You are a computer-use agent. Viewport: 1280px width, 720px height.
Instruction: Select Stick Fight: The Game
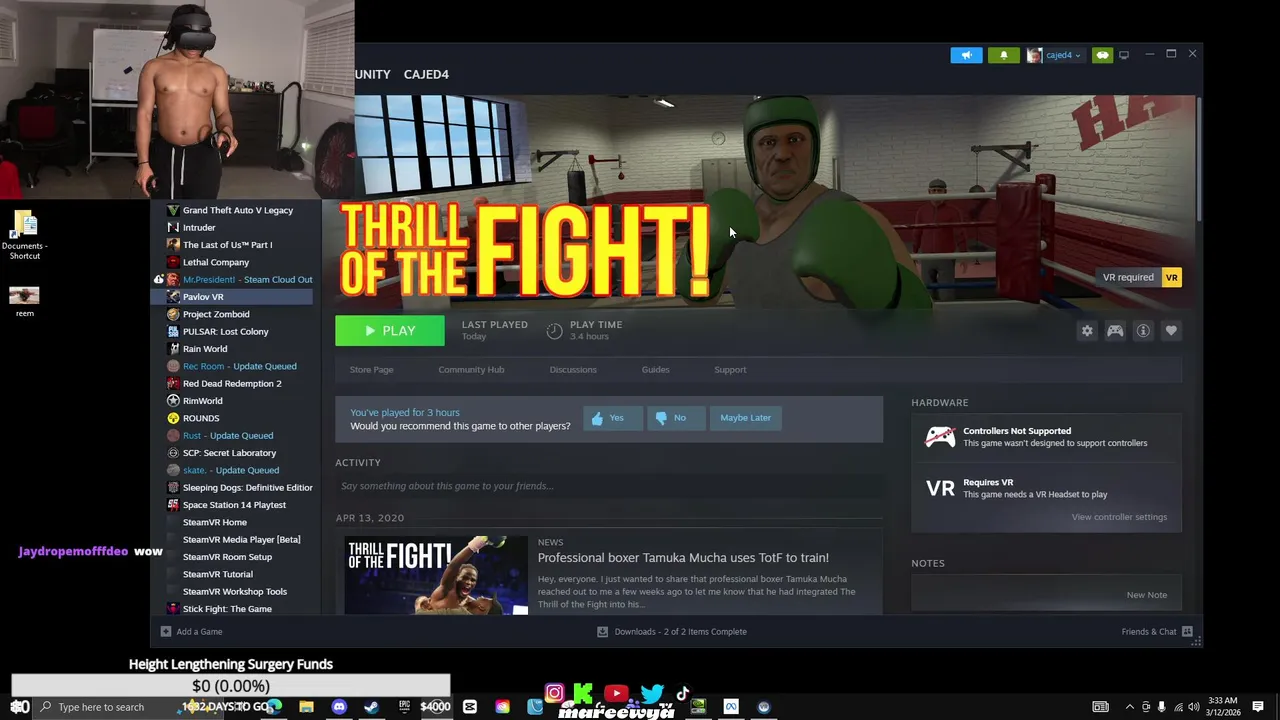pyautogui.click(x=227, y=609)
